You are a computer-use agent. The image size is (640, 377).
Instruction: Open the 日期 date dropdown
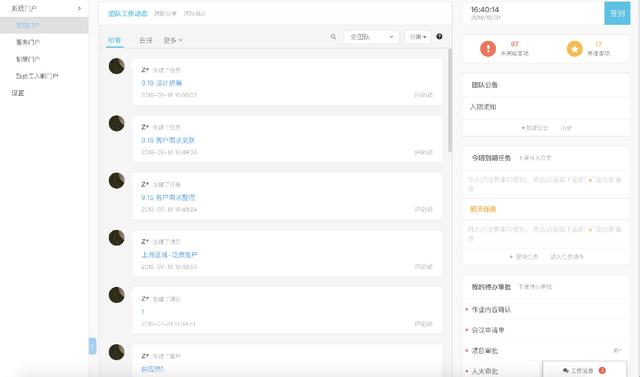(418, 37)
